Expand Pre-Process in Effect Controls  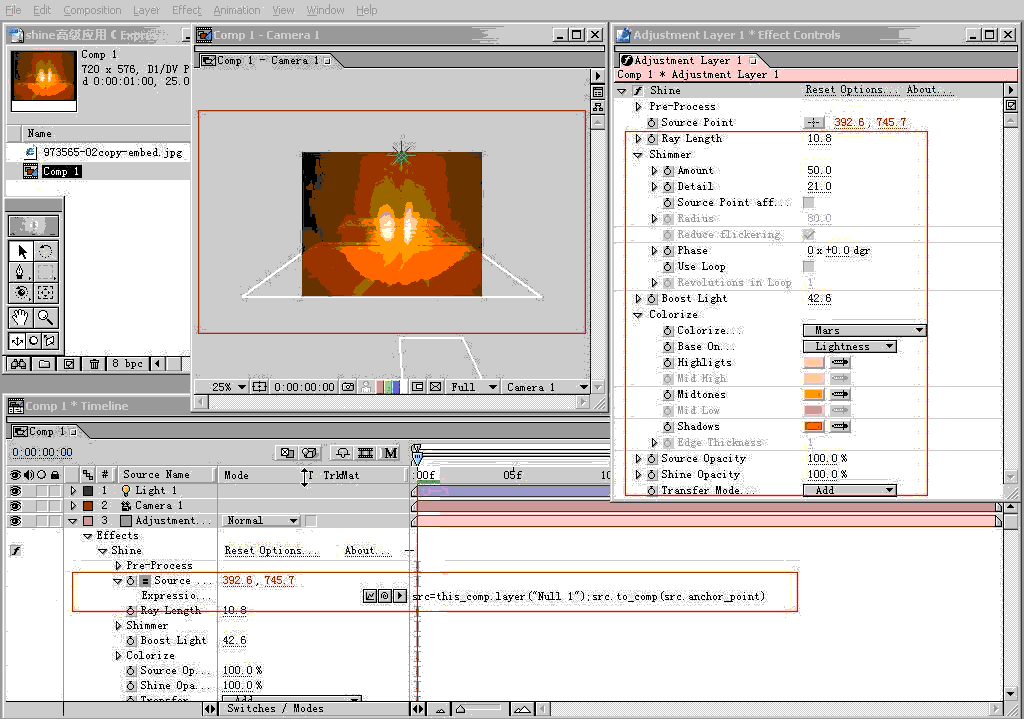(638, 106)
